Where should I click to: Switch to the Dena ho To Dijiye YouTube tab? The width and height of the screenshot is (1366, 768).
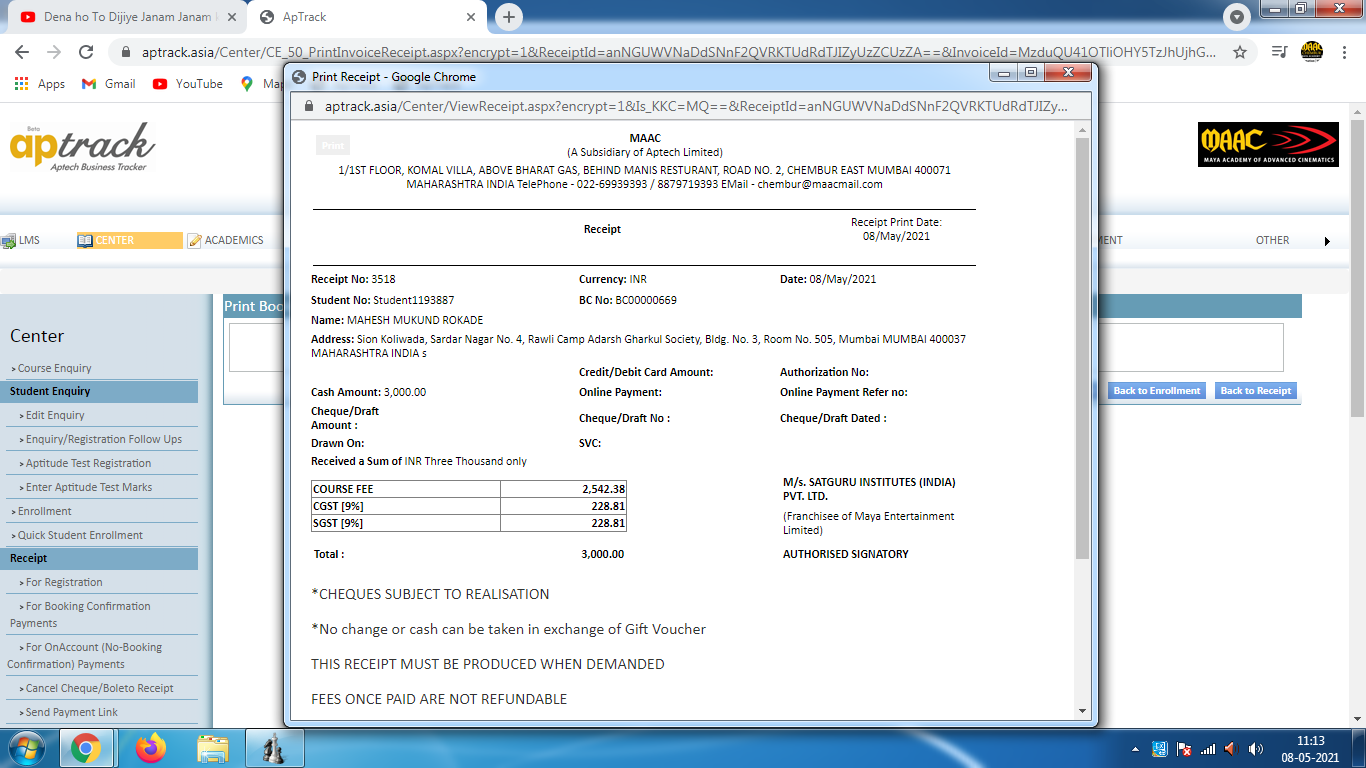coord(127,17)
